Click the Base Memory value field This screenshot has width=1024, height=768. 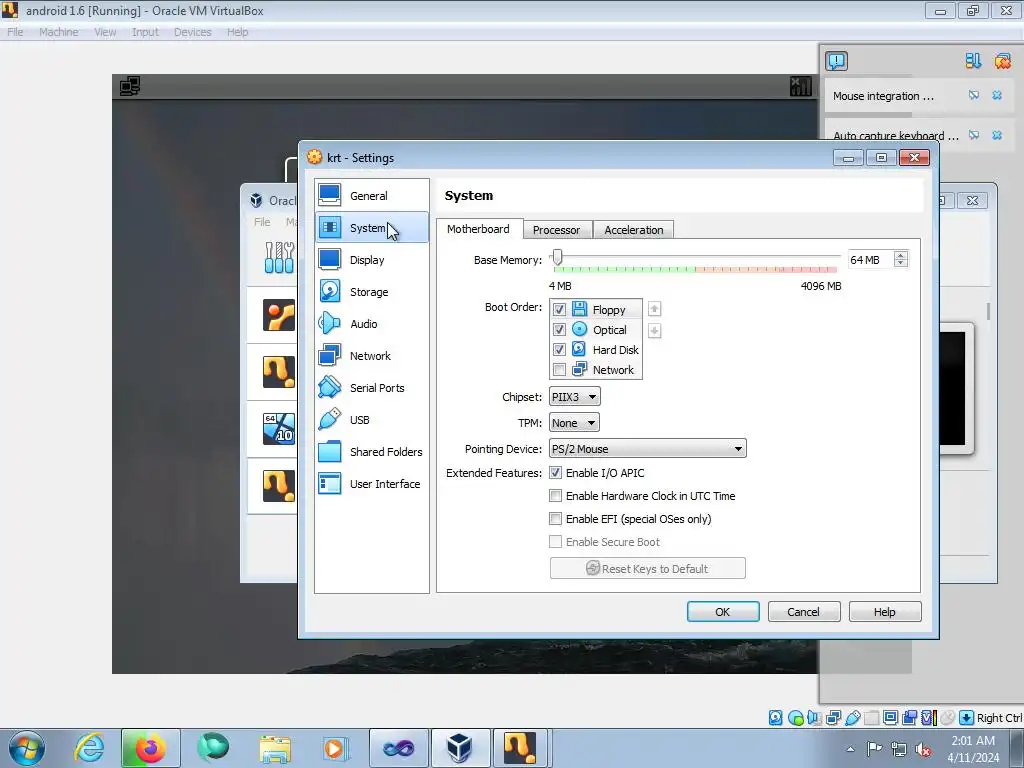pos(870,260)
